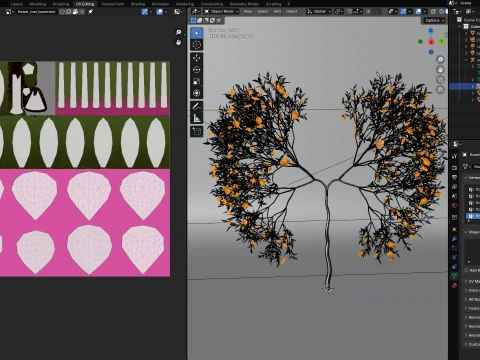This screenshot has width=480, height=360.
Task: Open the Object Mode dropdown
Action: point(221,12)
